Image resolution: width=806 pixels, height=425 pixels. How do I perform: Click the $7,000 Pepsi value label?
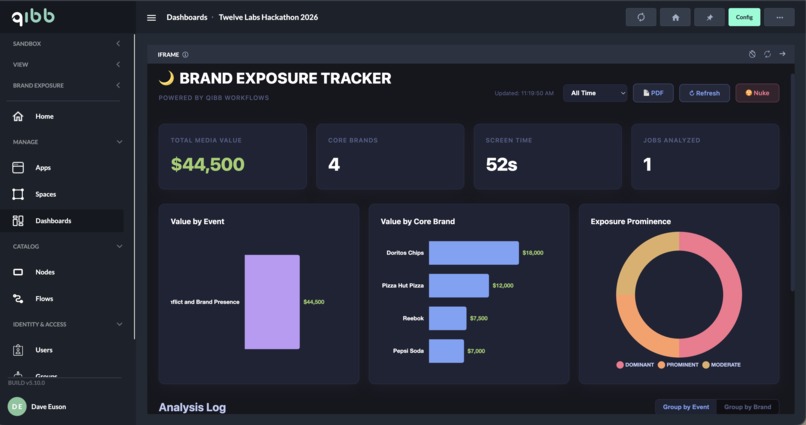(x=476, y=351)
